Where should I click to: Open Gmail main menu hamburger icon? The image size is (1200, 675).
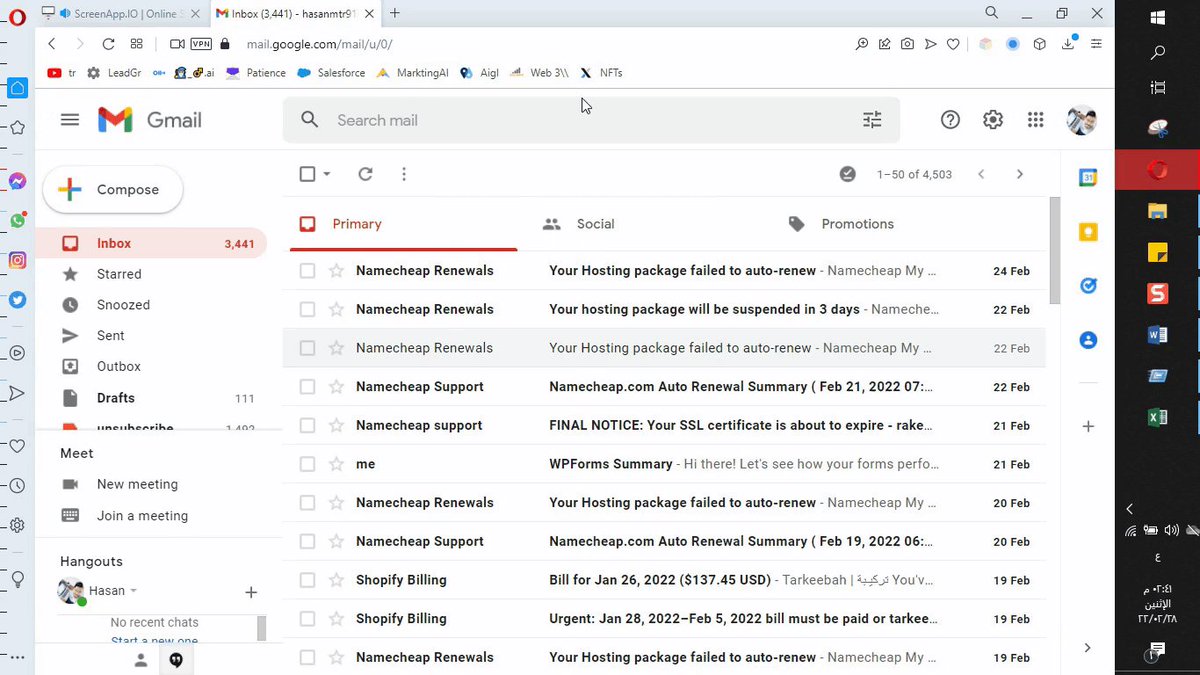coord(69,120)
